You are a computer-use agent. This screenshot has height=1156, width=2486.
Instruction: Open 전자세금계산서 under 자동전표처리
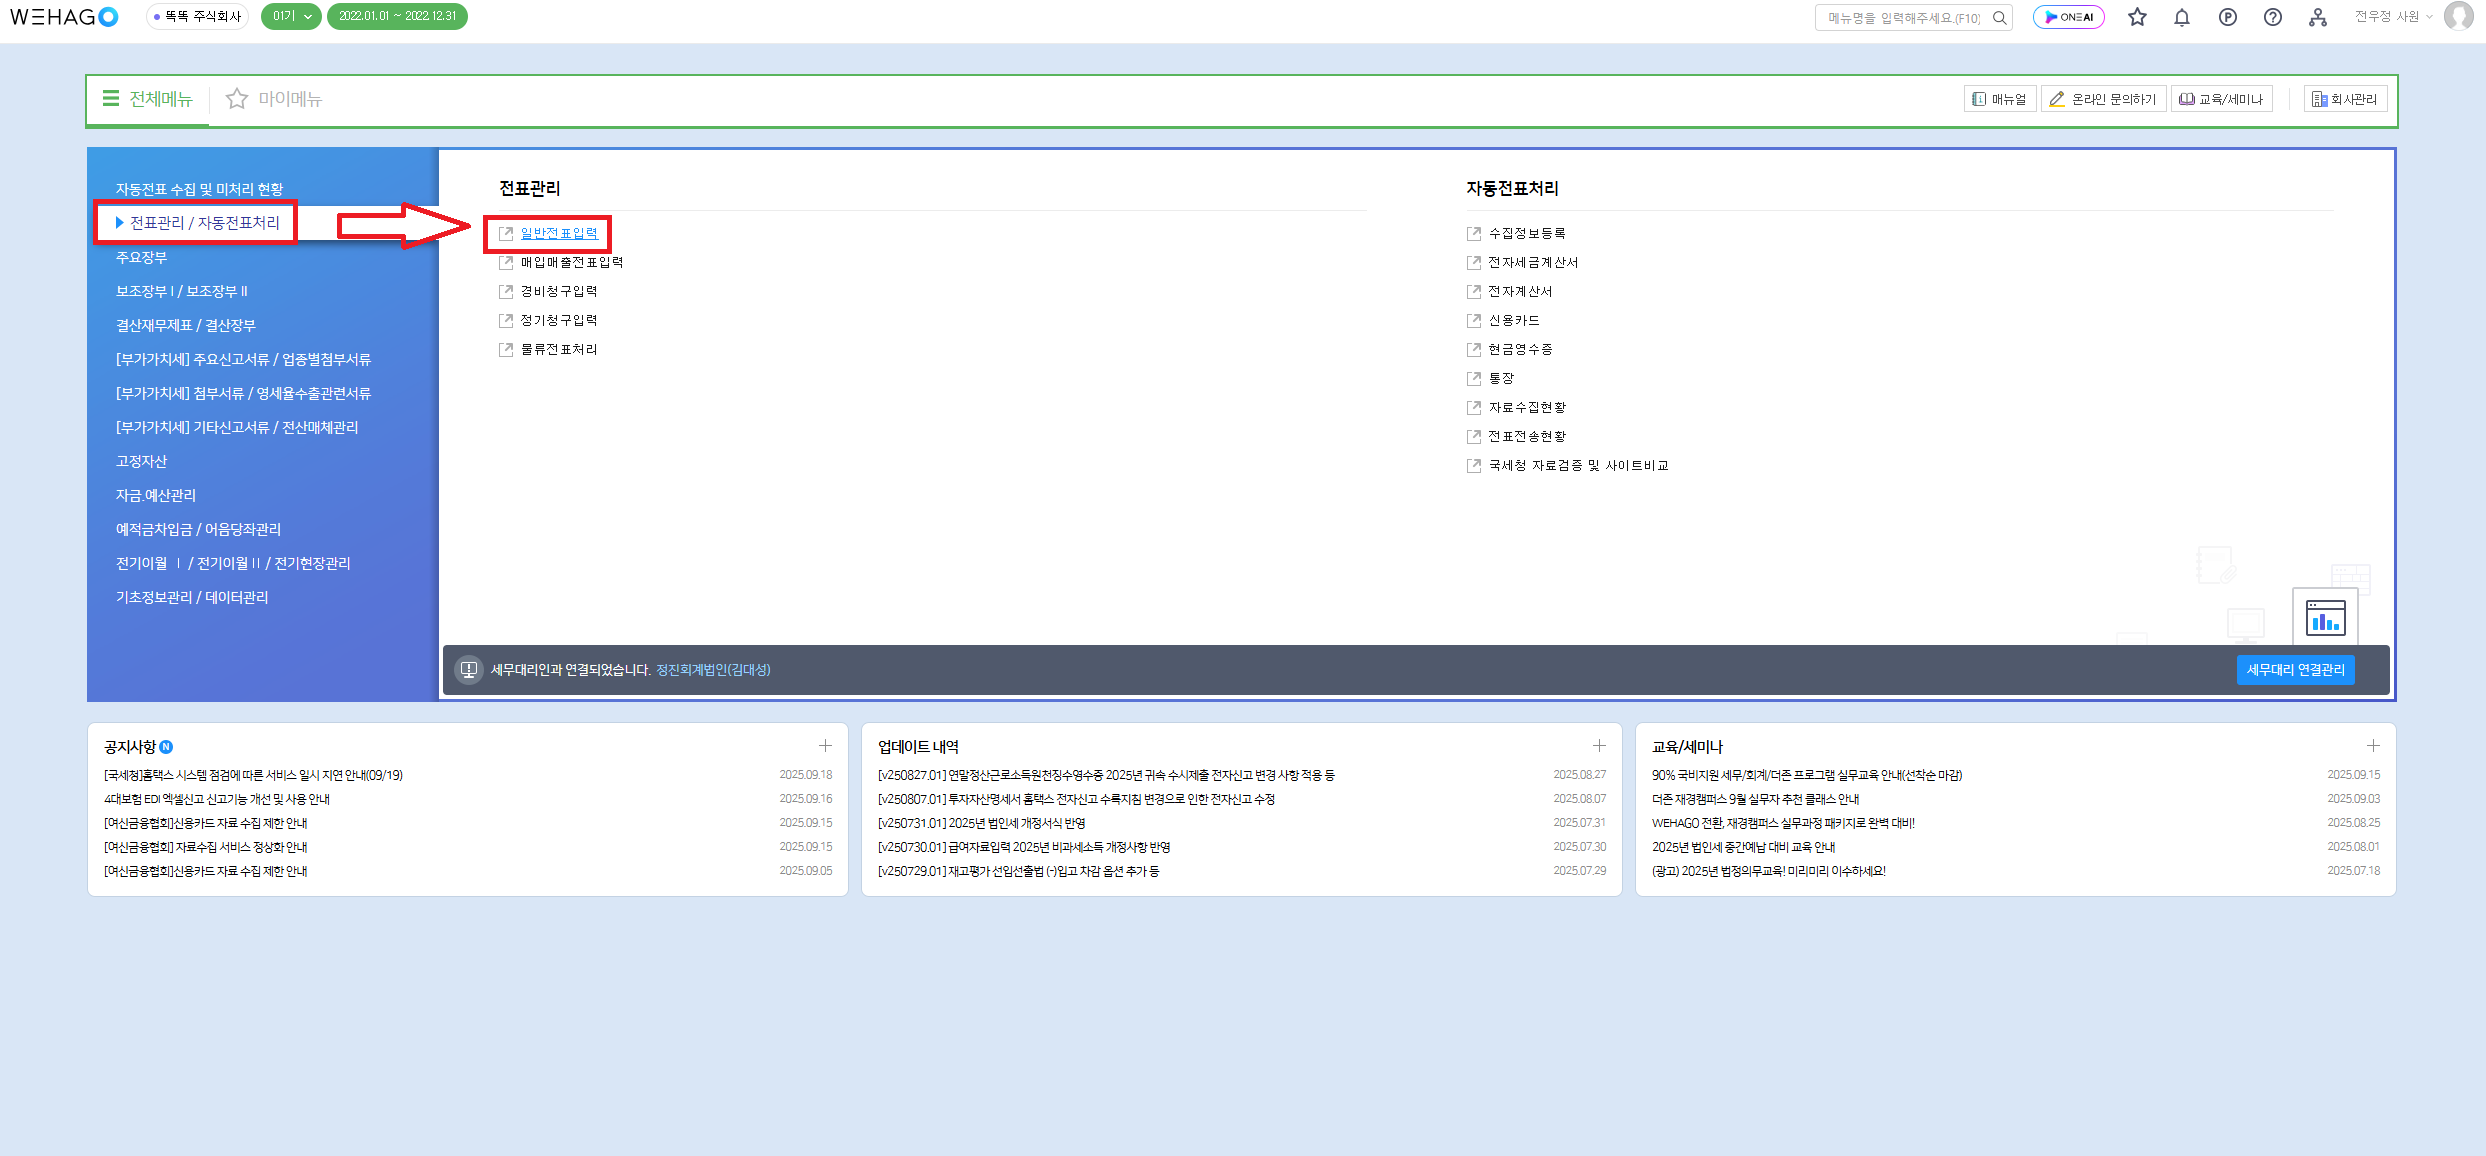[x=1532, y=262]
